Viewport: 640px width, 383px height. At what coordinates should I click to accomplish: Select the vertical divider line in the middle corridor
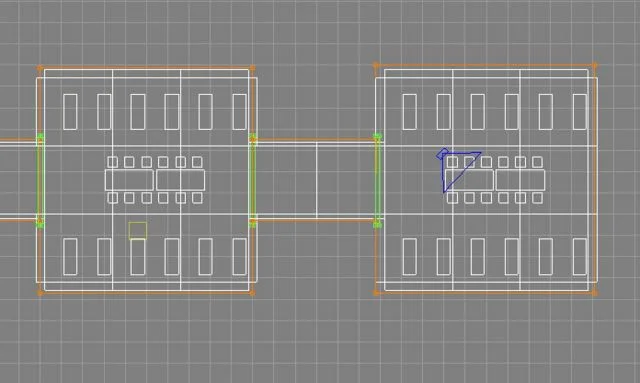[317, 180]
